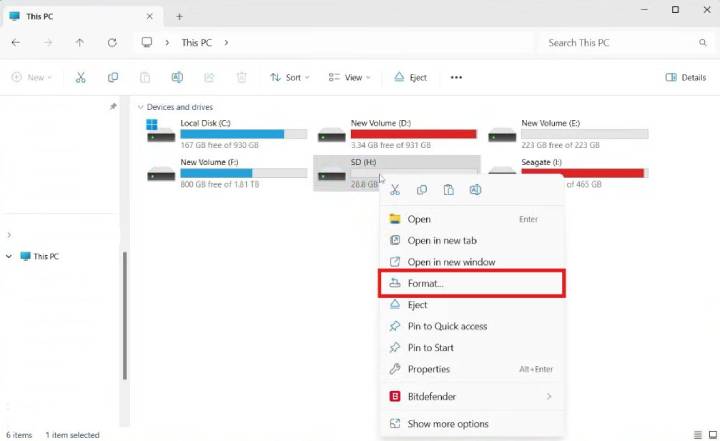Open the New dropdown
Image resolution: width=720 pixels, height=441 pixels.
[x=31, y=77]
